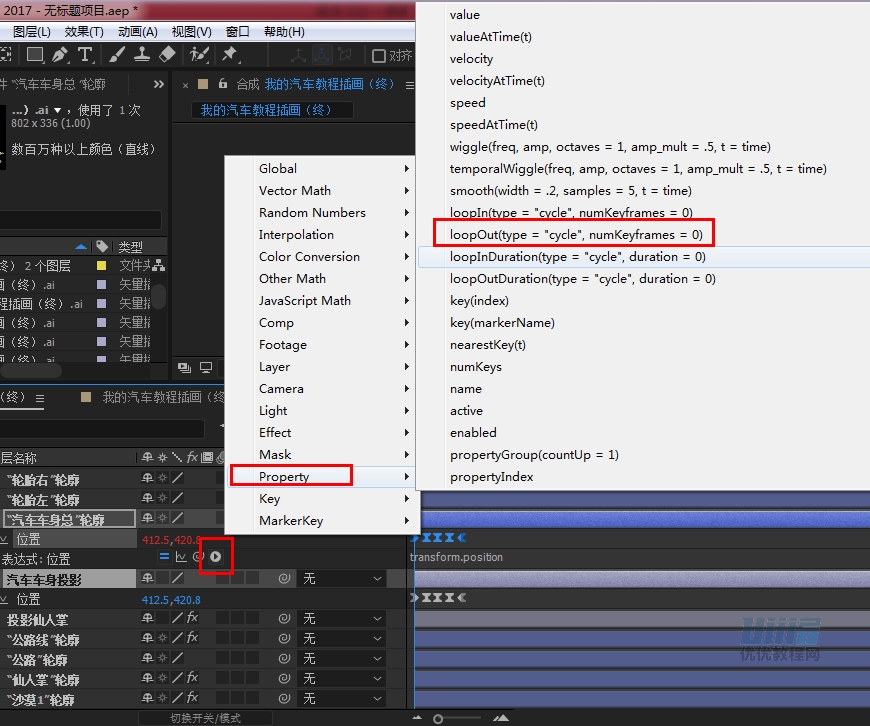
Task: Pick the Clone Stamp tool
Action: coord(142,55)
